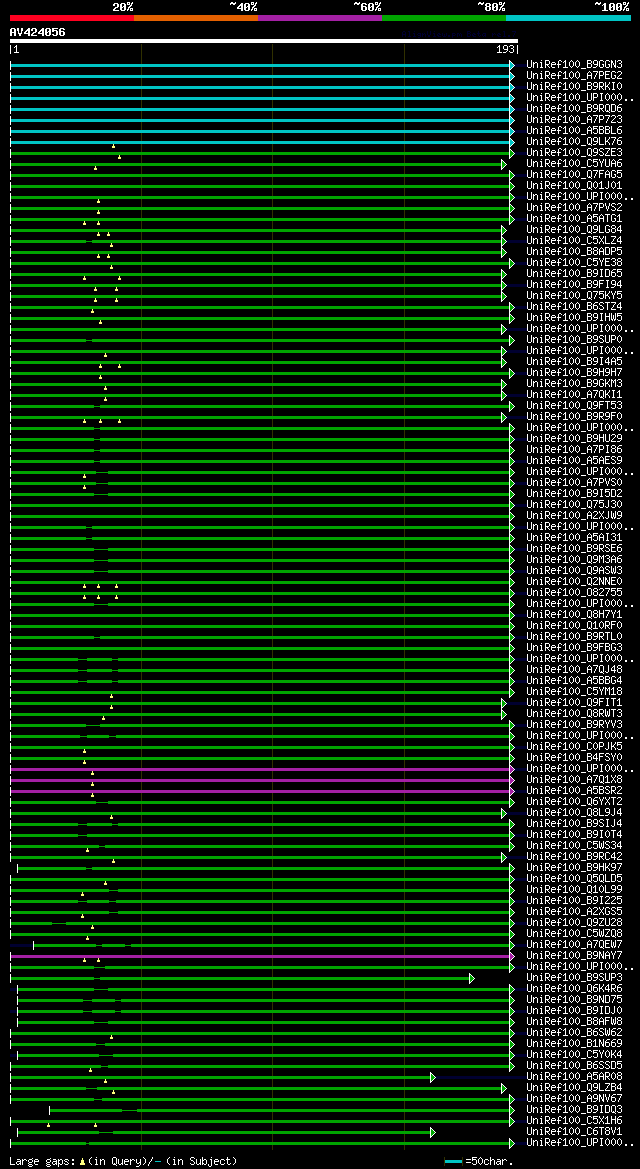640x1169 pixels.
Task: Click the UniRef100_B9HK97 label
Action: tap(574, 869)
